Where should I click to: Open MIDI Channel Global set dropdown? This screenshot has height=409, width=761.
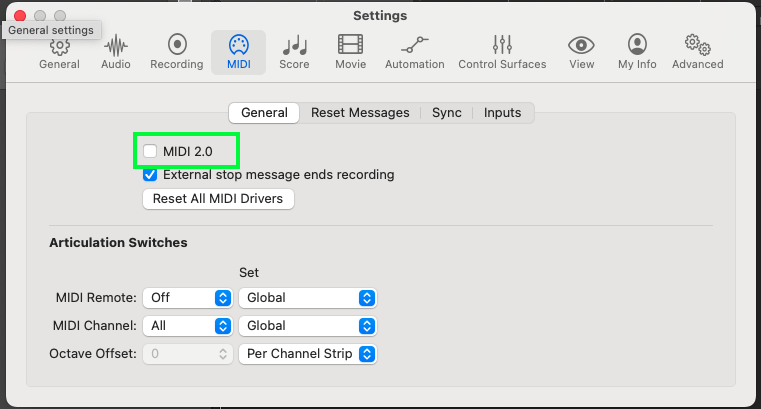[308, 326]
